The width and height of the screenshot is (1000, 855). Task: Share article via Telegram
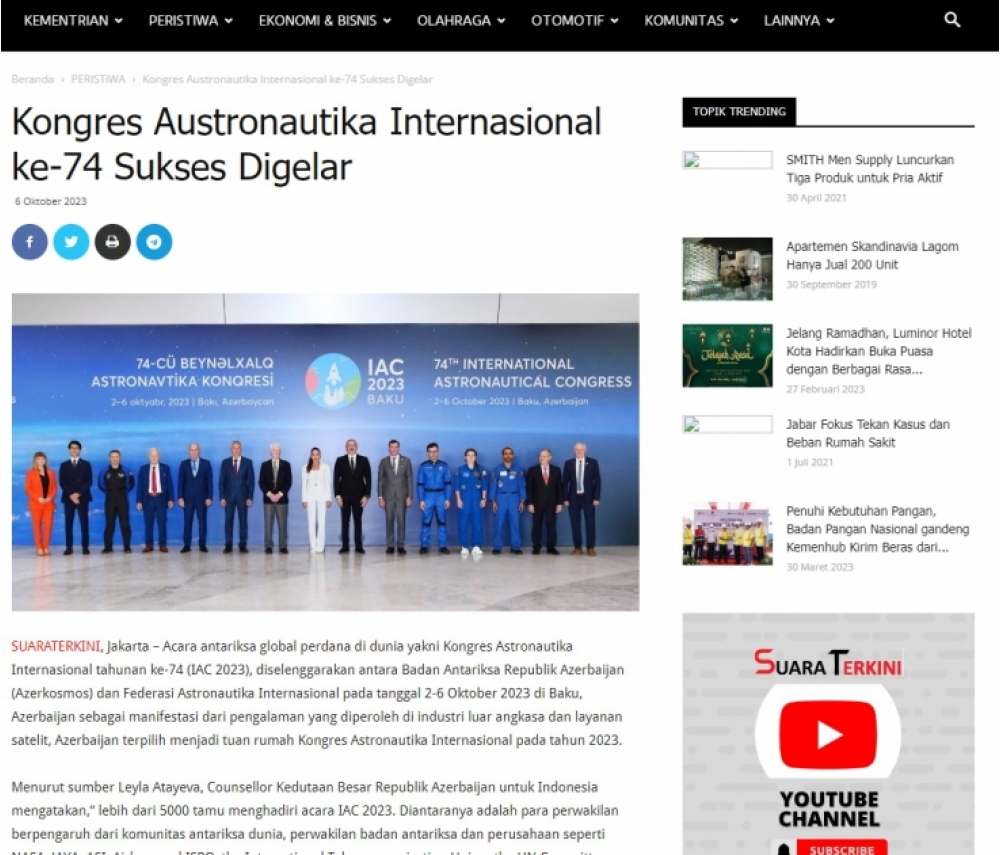tap(154, 242)
